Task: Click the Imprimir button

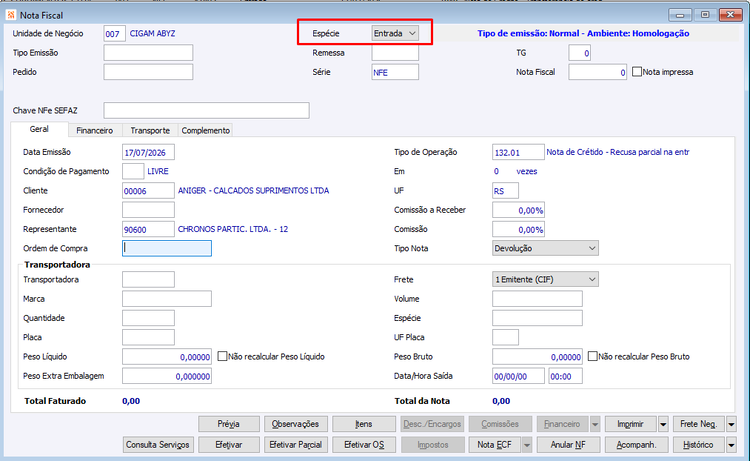Action: point(631,424)
